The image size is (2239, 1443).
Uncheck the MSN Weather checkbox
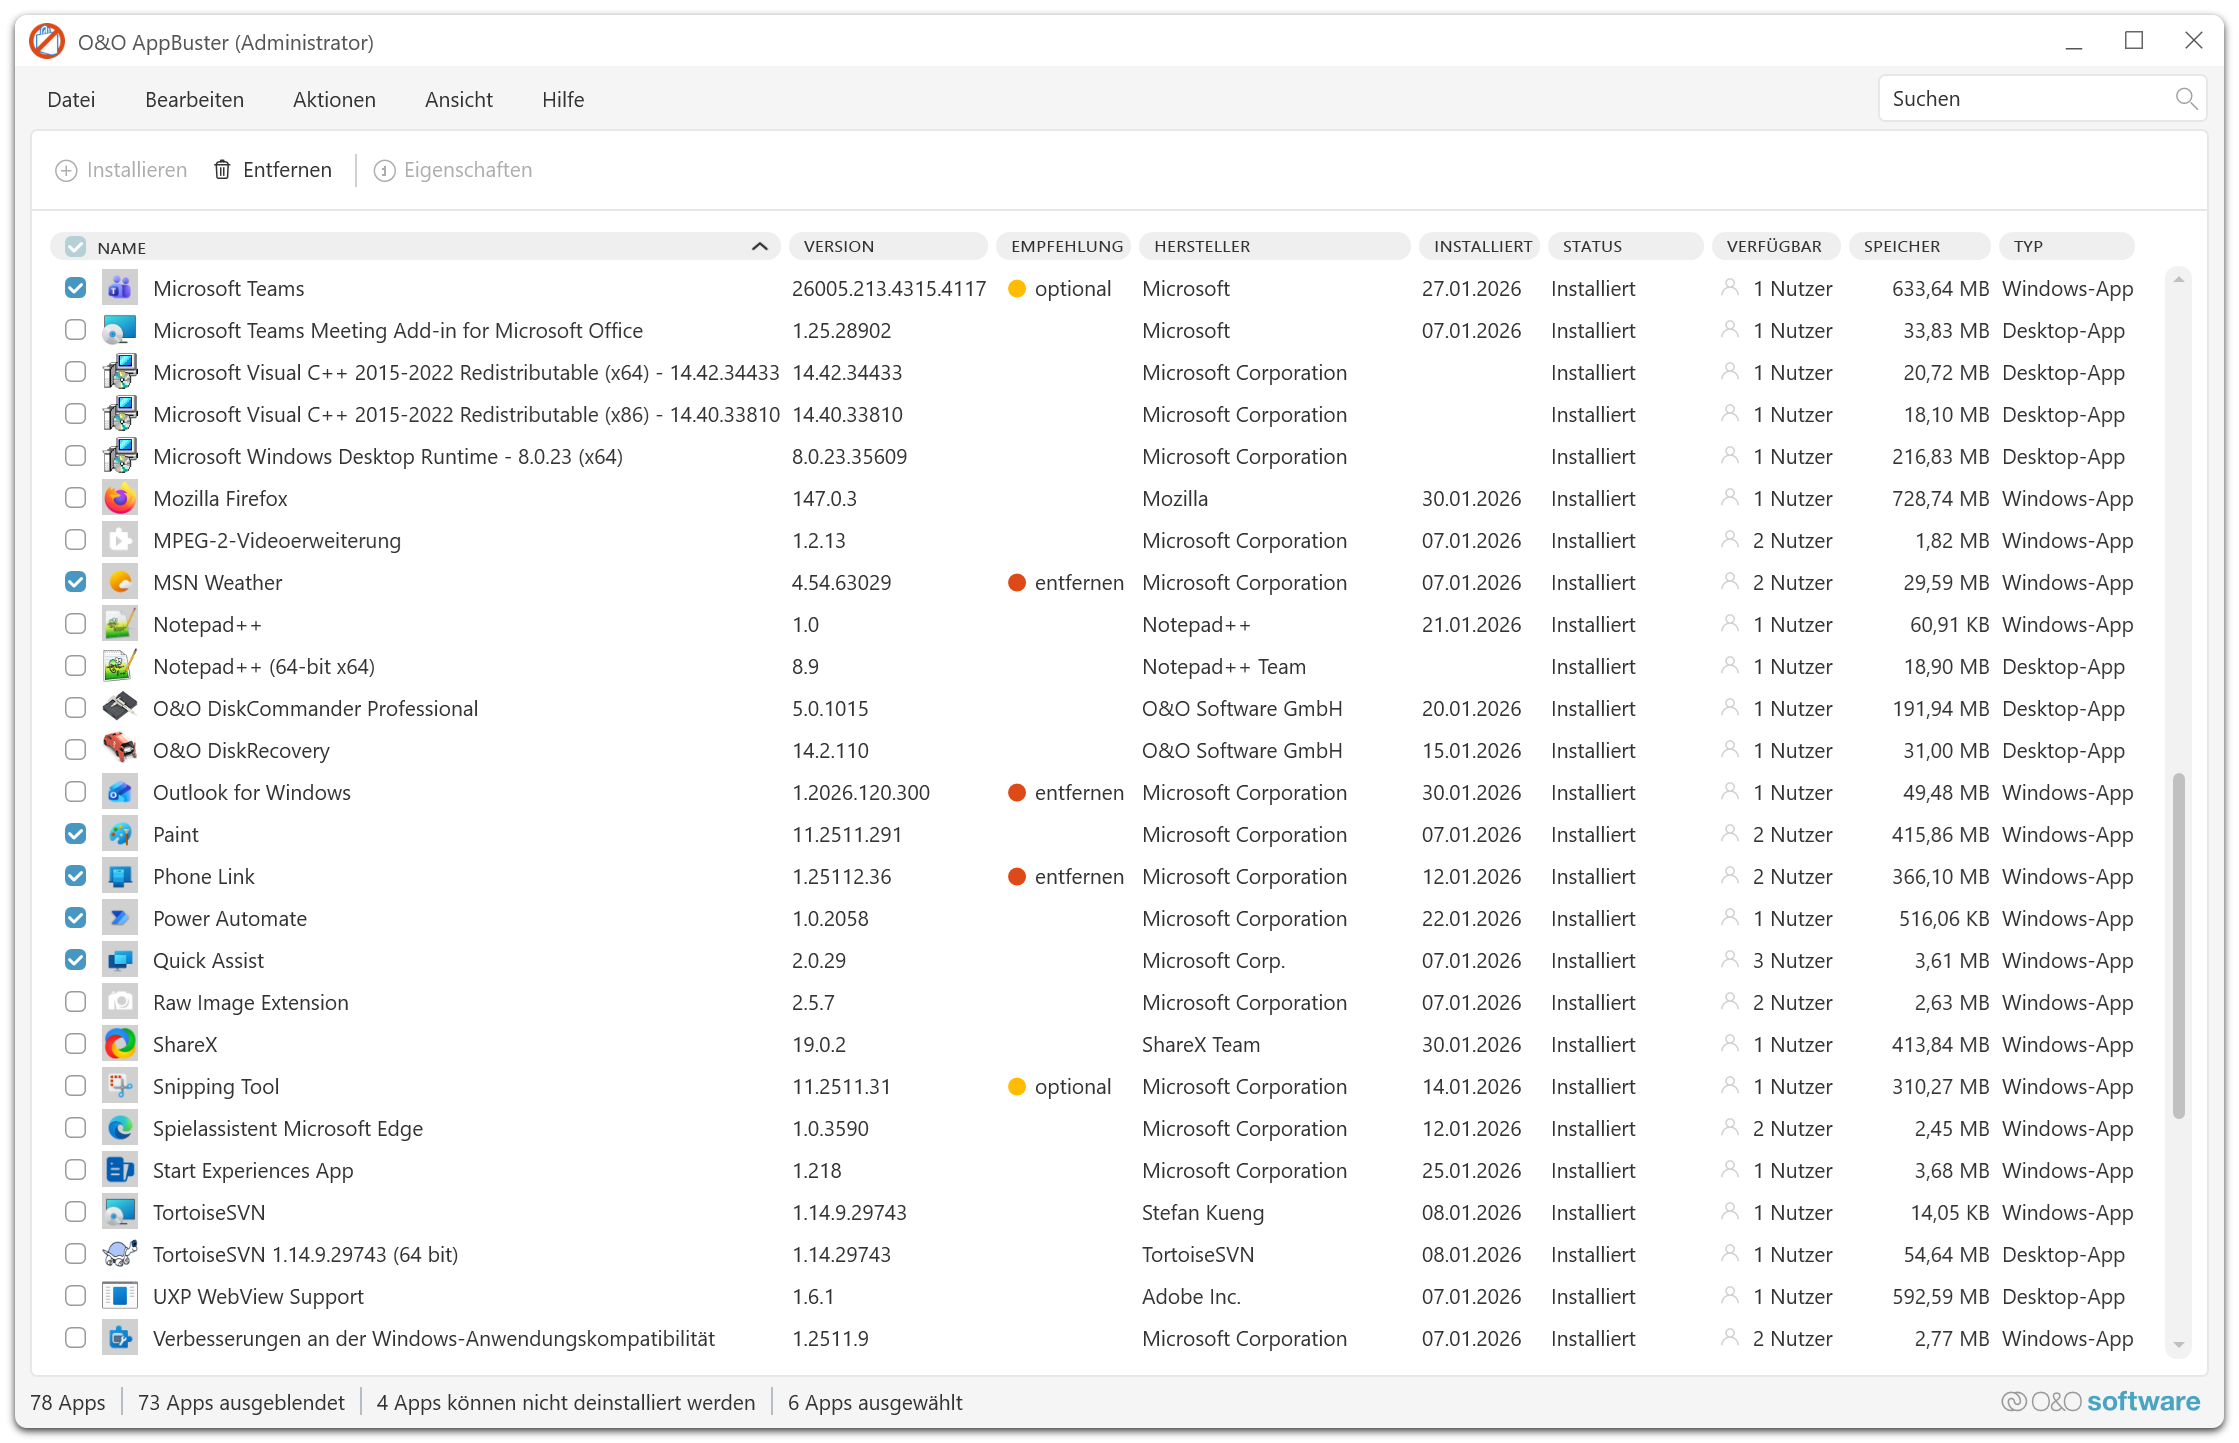76,582
